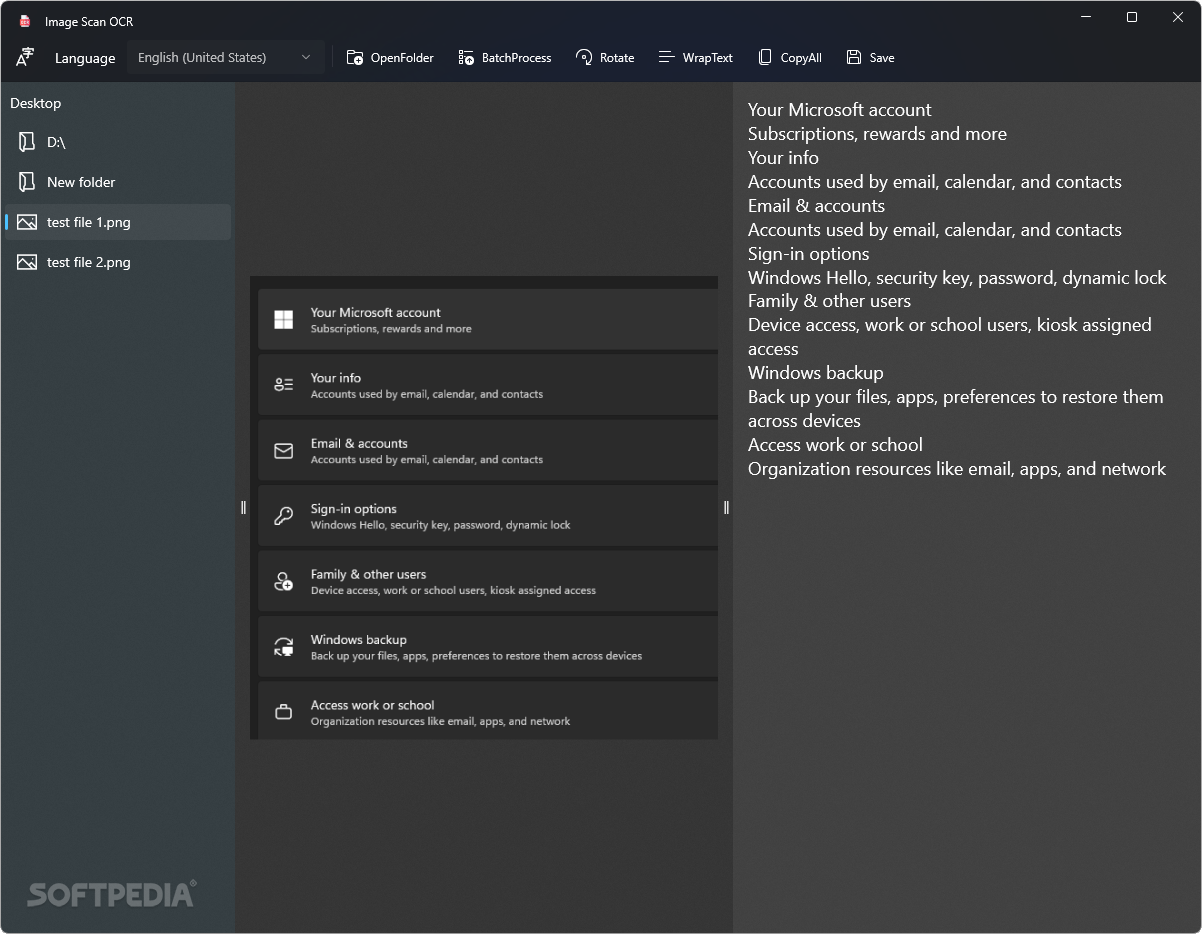
Task: Click the folder icon beside New folder
Action: pyautogui.click(x=27, y=182)
